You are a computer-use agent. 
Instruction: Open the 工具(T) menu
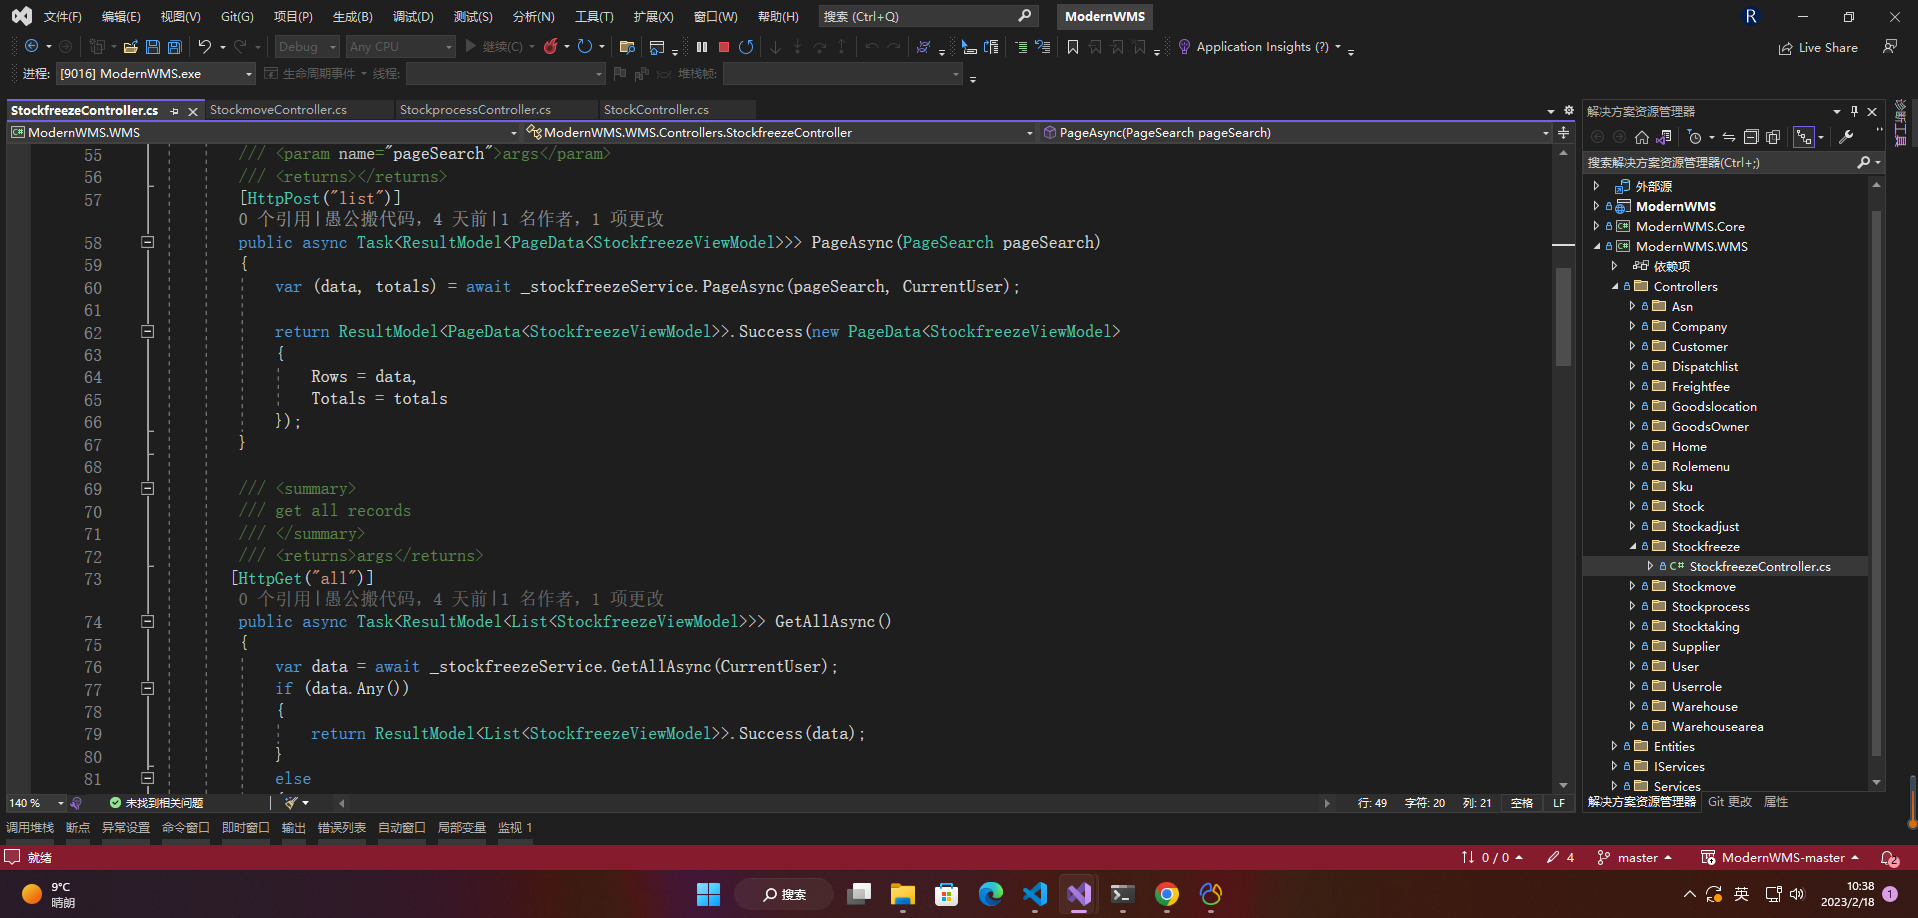pyautogui.click(x=594, y=17)
